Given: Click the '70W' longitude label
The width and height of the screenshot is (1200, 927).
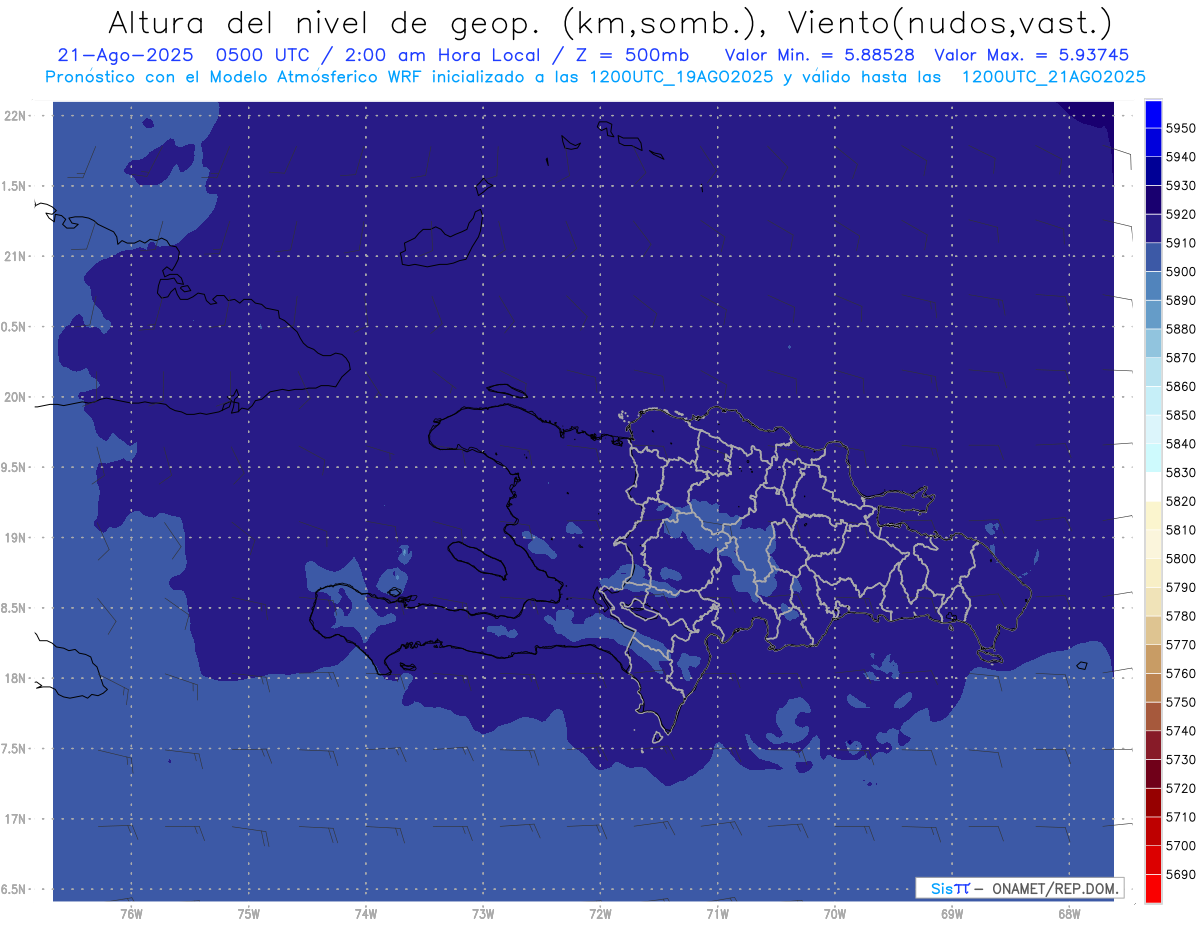Looking at the screenshot, I should [835, 913].
